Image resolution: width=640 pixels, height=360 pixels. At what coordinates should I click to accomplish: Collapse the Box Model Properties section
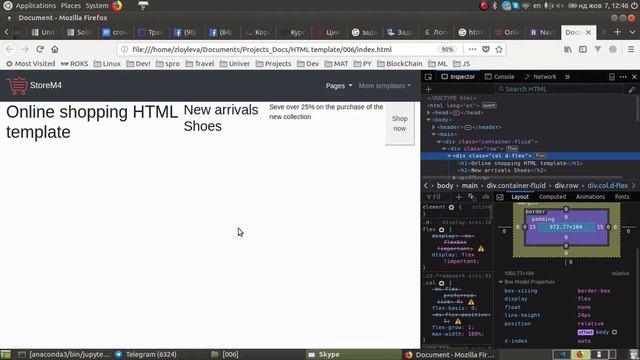pos(500,282)
